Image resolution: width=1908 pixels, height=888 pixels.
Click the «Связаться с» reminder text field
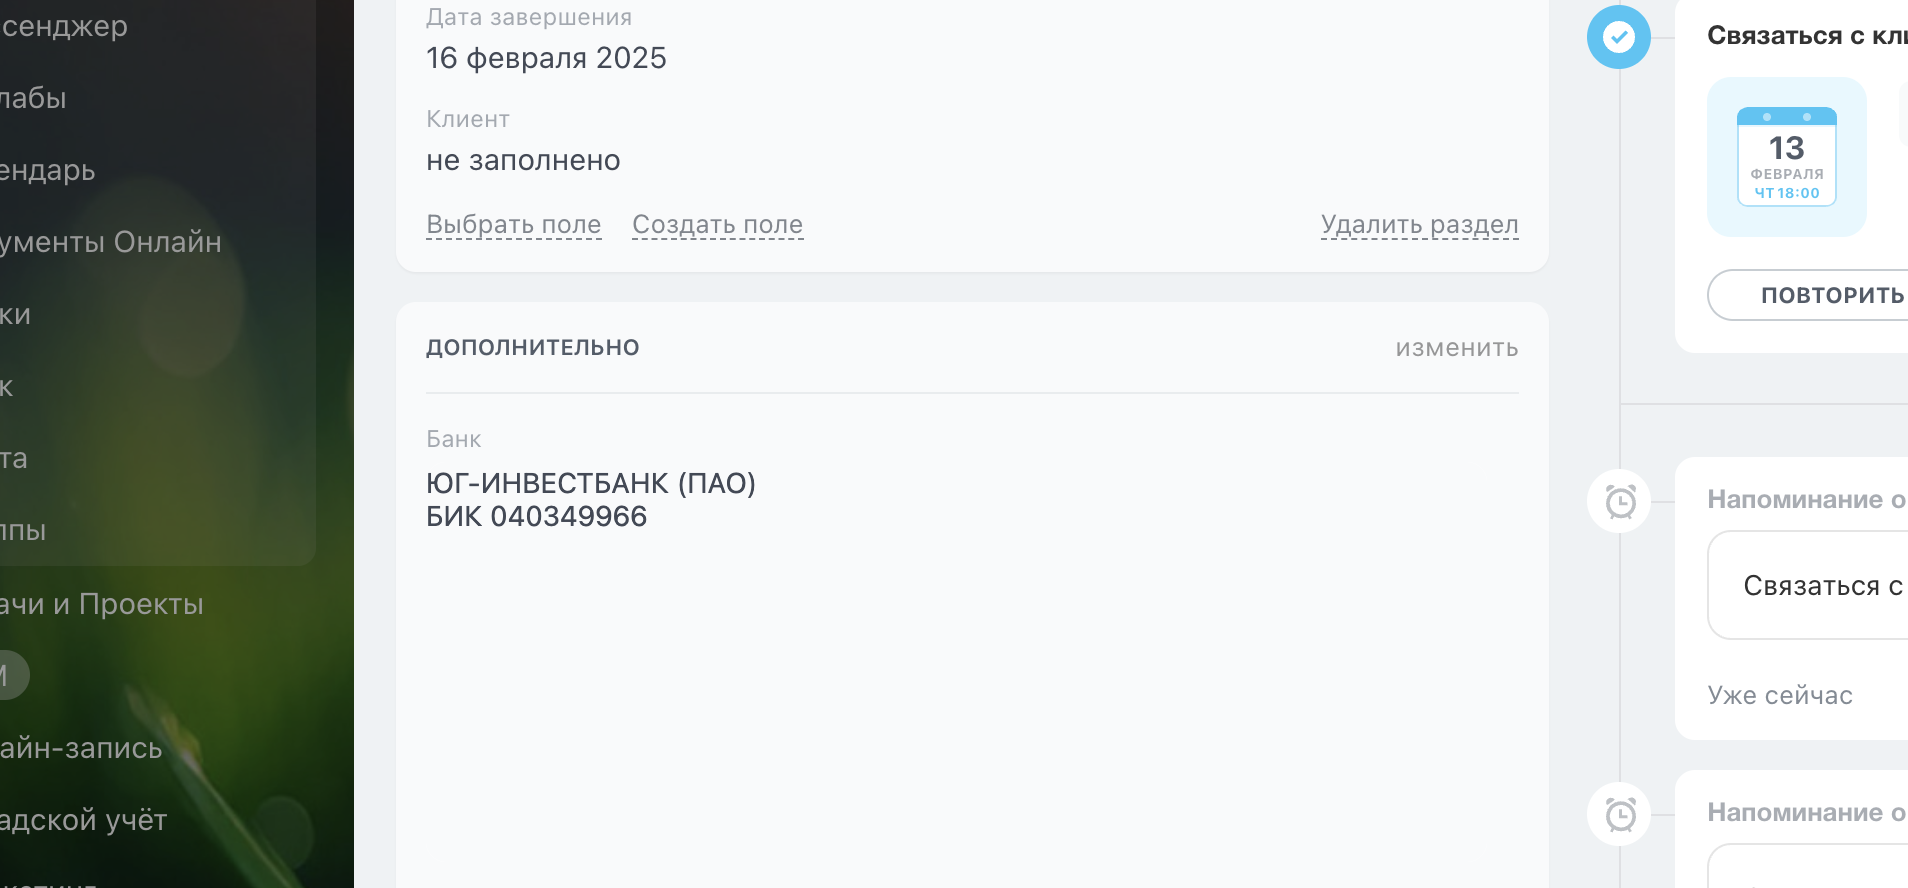pyautogui.click(x=1820, y=586)
